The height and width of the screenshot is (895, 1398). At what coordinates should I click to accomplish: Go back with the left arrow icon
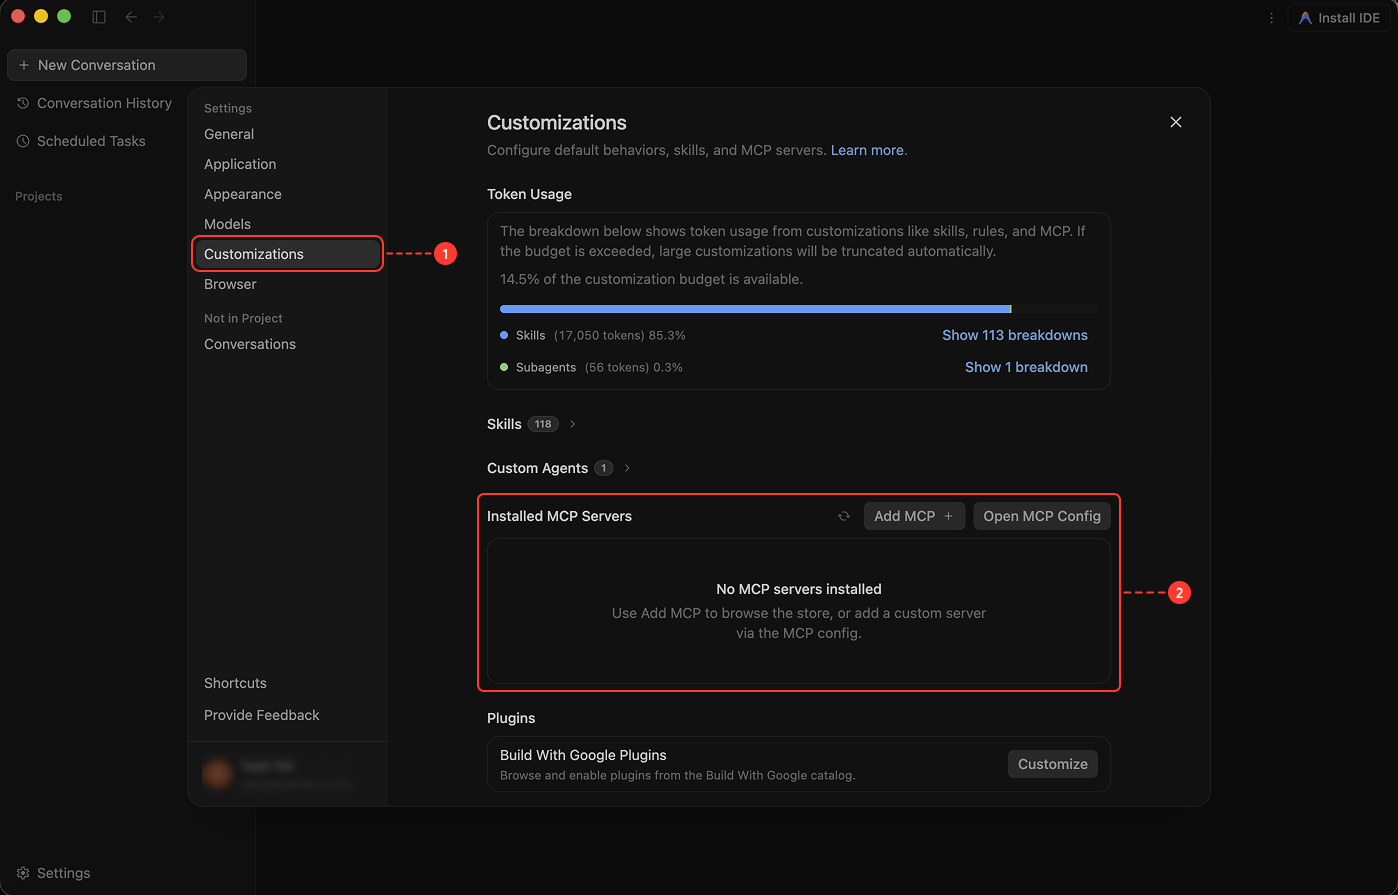point(131,17)
